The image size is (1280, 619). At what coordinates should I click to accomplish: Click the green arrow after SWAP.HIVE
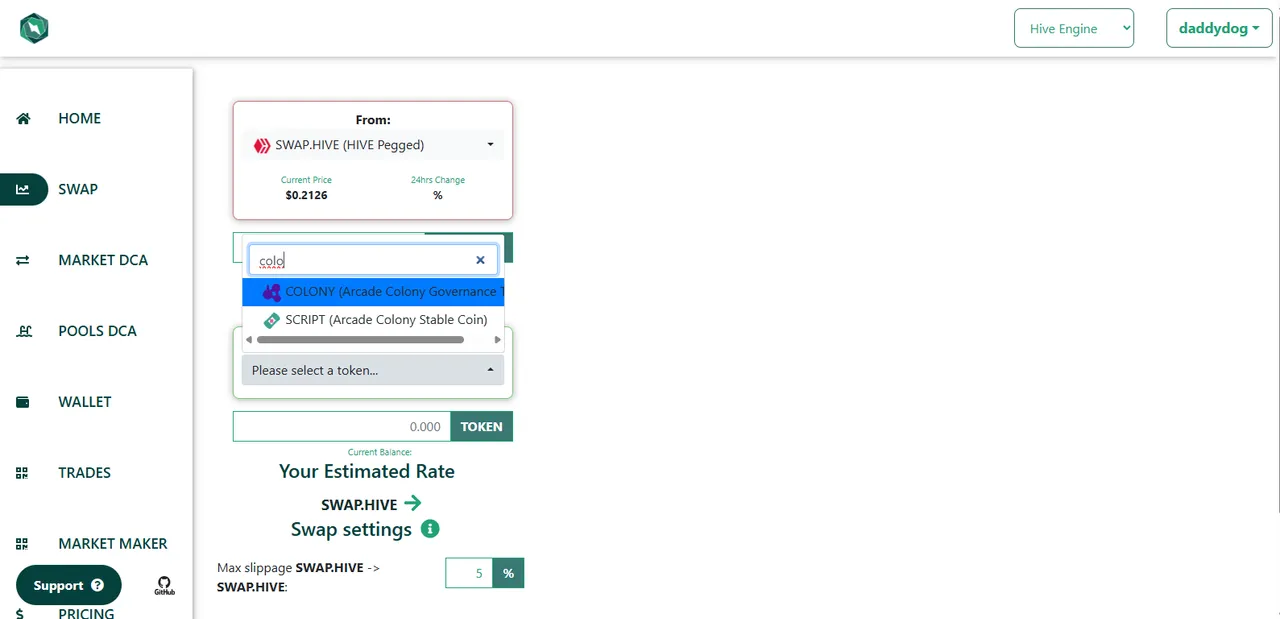coord(412,503)
